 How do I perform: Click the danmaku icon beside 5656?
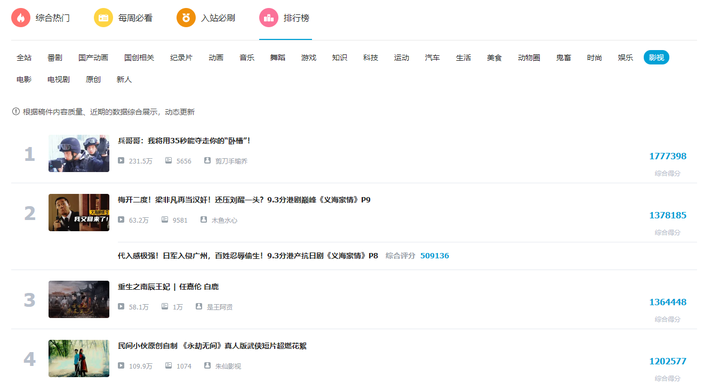(169, 161)
